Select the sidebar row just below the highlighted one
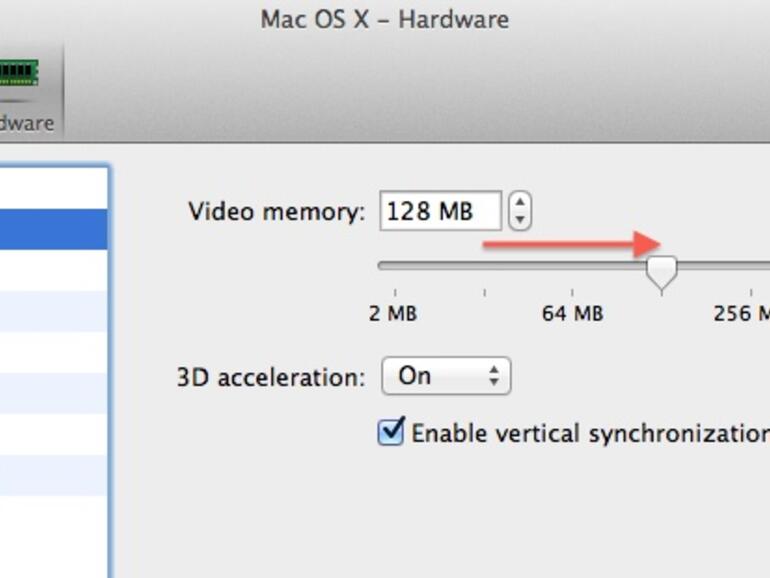Viewport: 770px width, 578px height. pyautogui.click(x=53, y=270)
